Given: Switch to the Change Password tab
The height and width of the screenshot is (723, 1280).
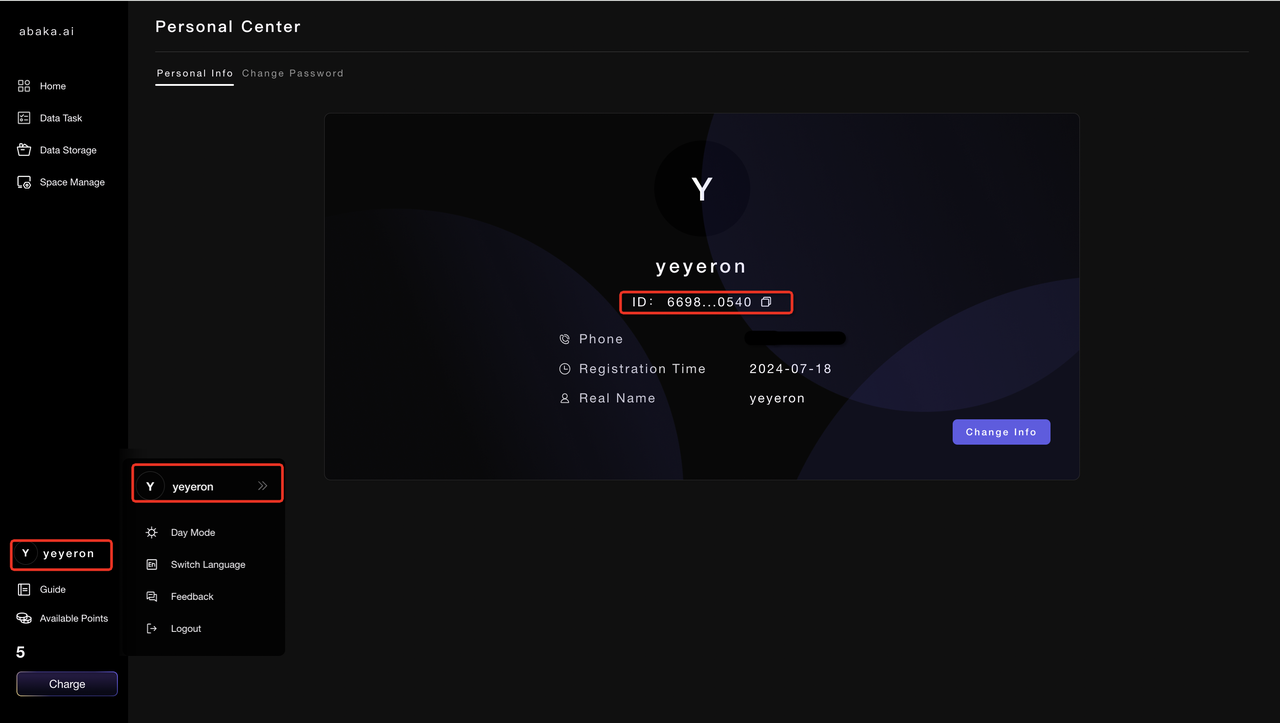Looking at the screenshot, I should pyautogui.click(x=293, y=73).
